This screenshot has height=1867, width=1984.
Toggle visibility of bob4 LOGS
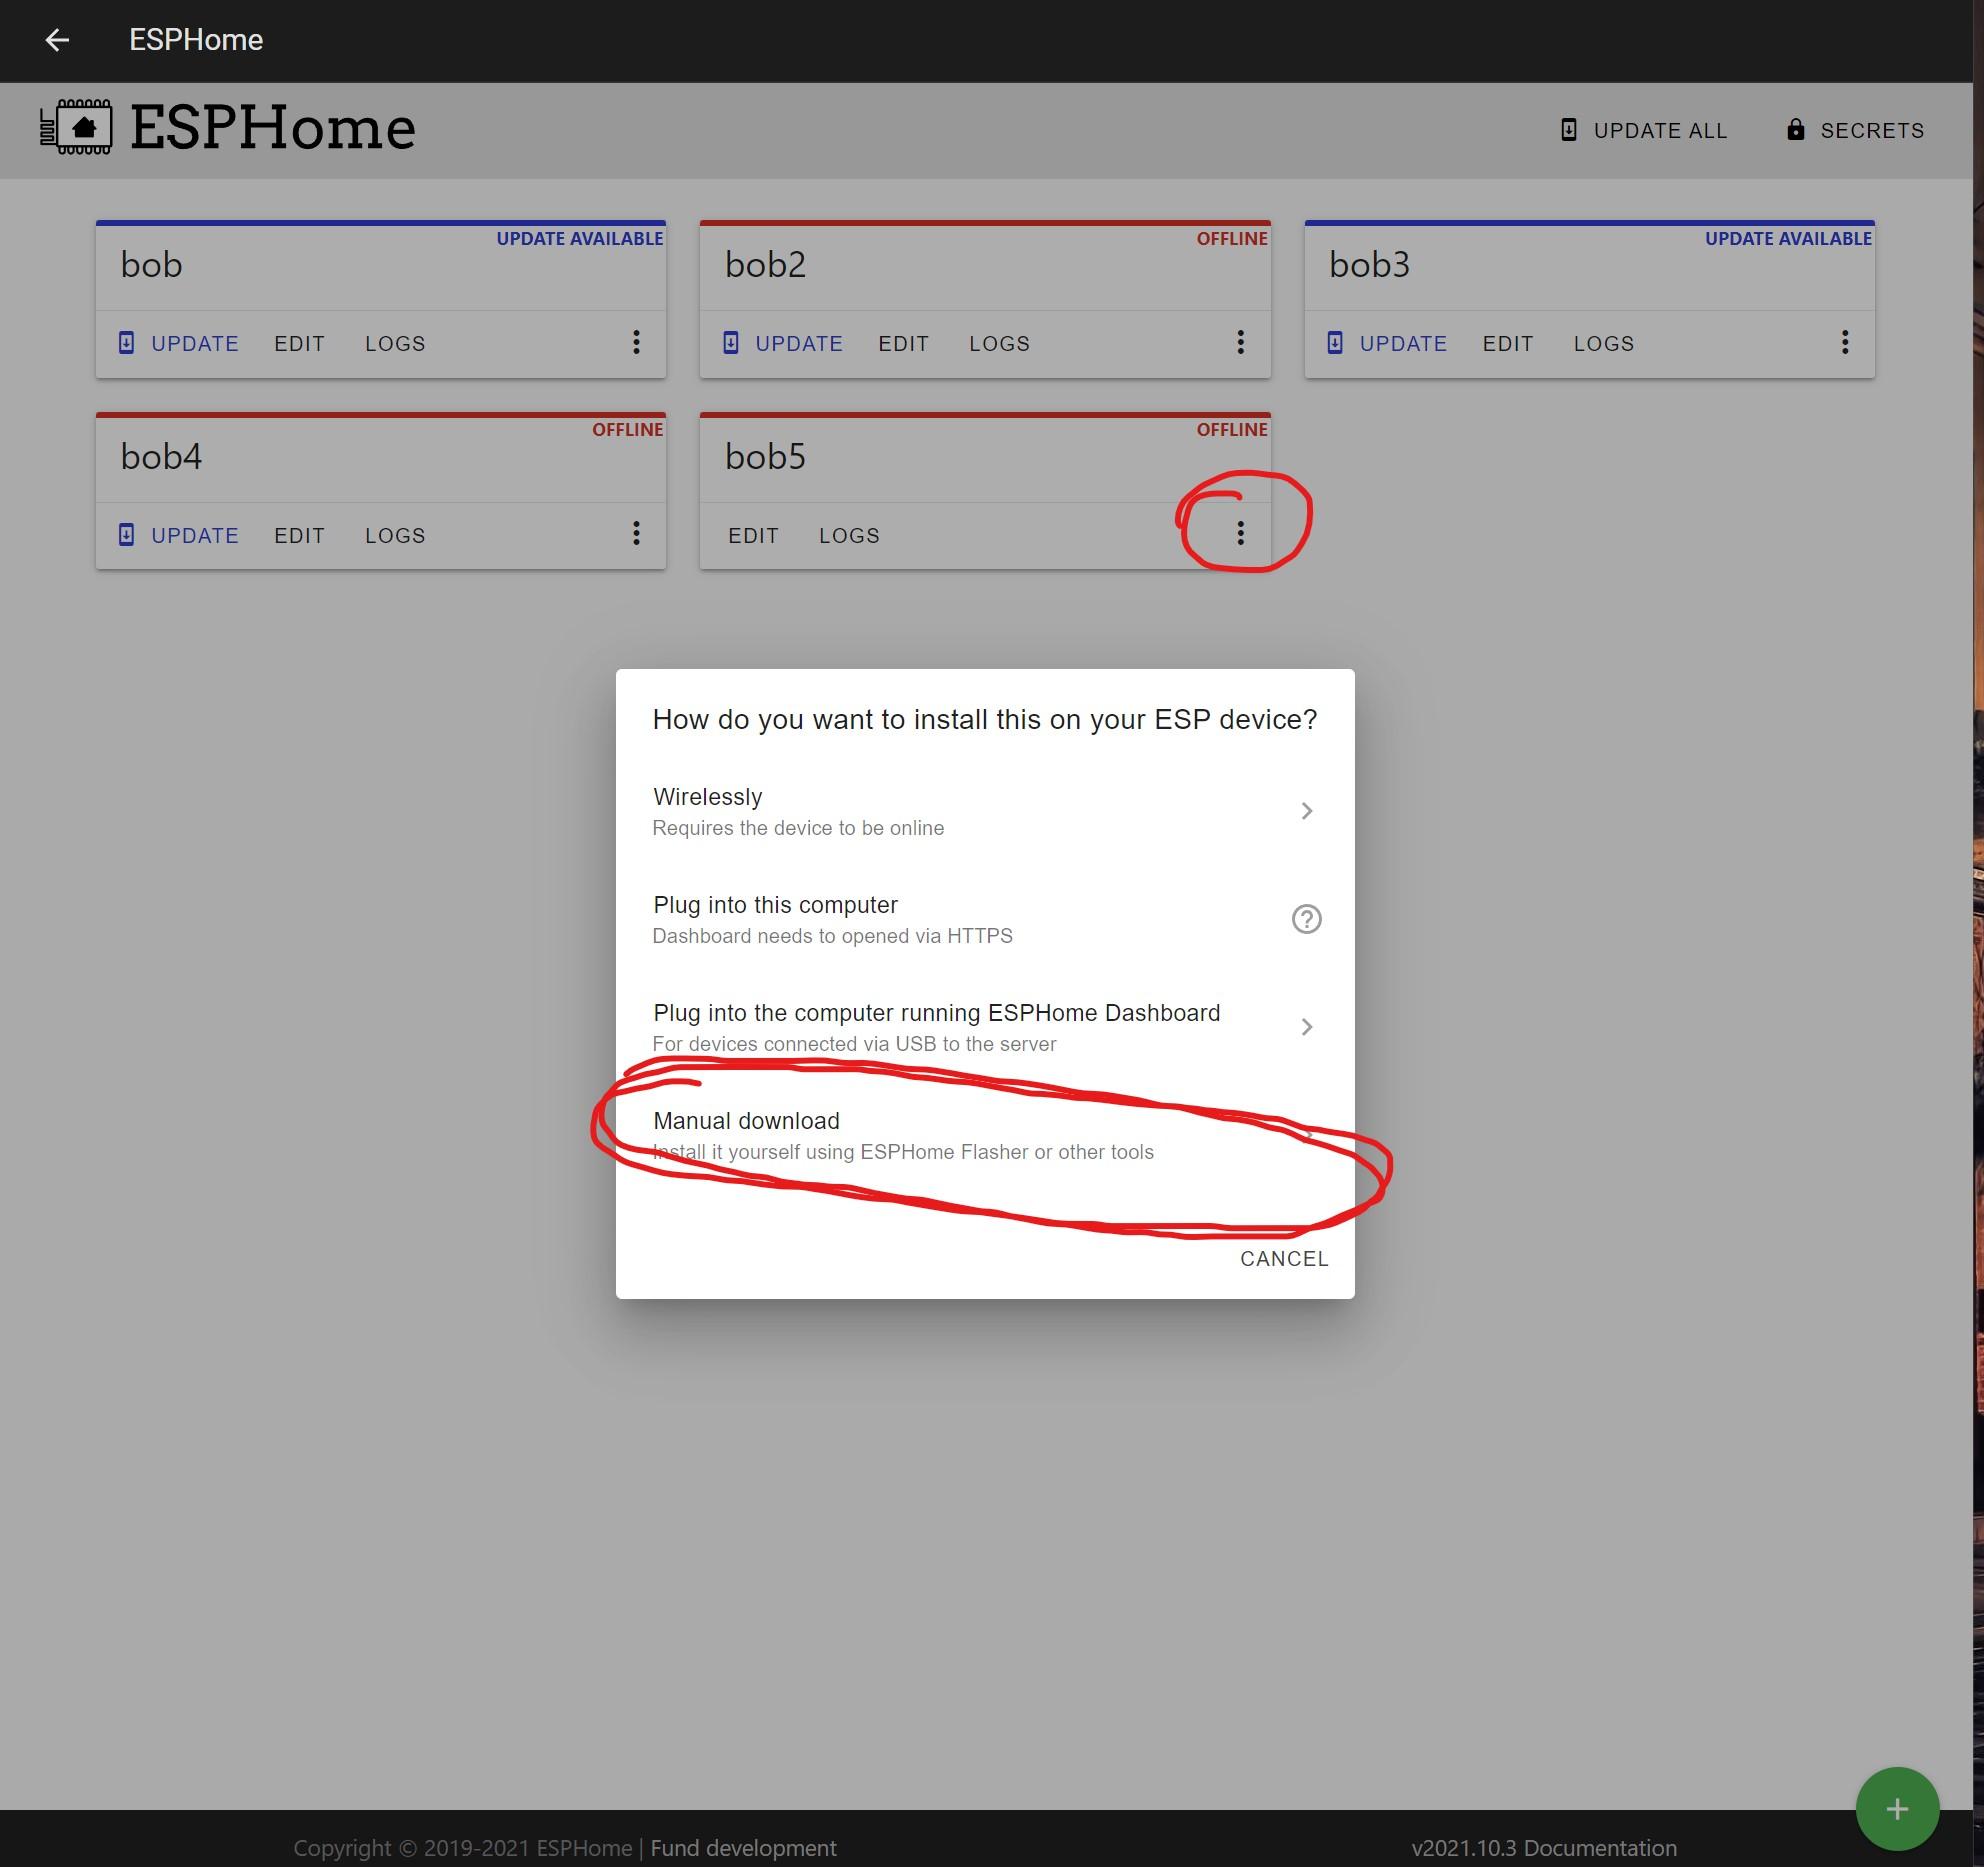coord(395,532)
